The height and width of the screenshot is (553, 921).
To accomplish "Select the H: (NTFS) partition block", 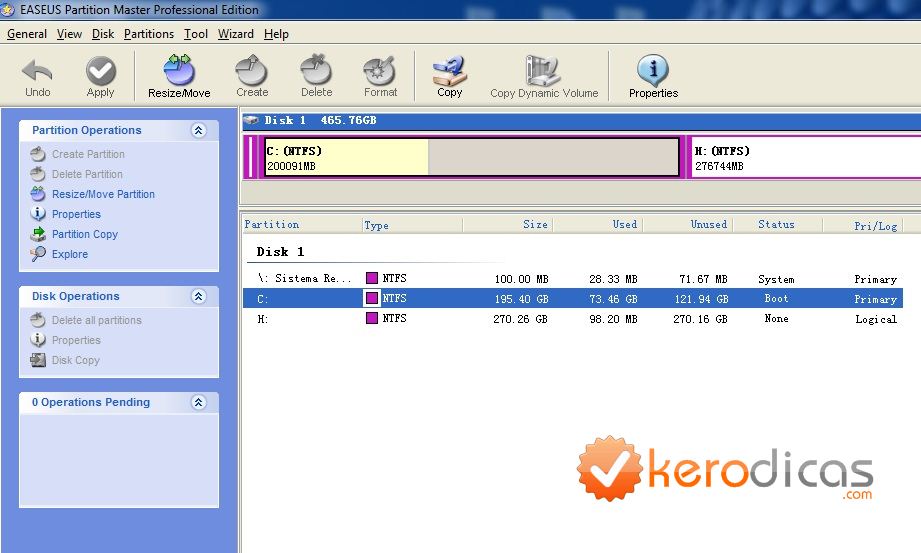I will coord(806,157).
